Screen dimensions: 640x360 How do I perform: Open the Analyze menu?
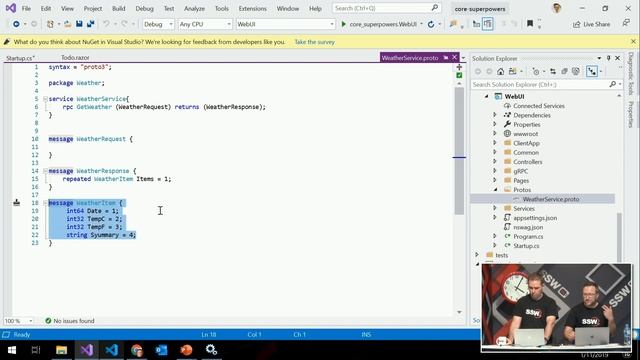click(x=194, y=8)
